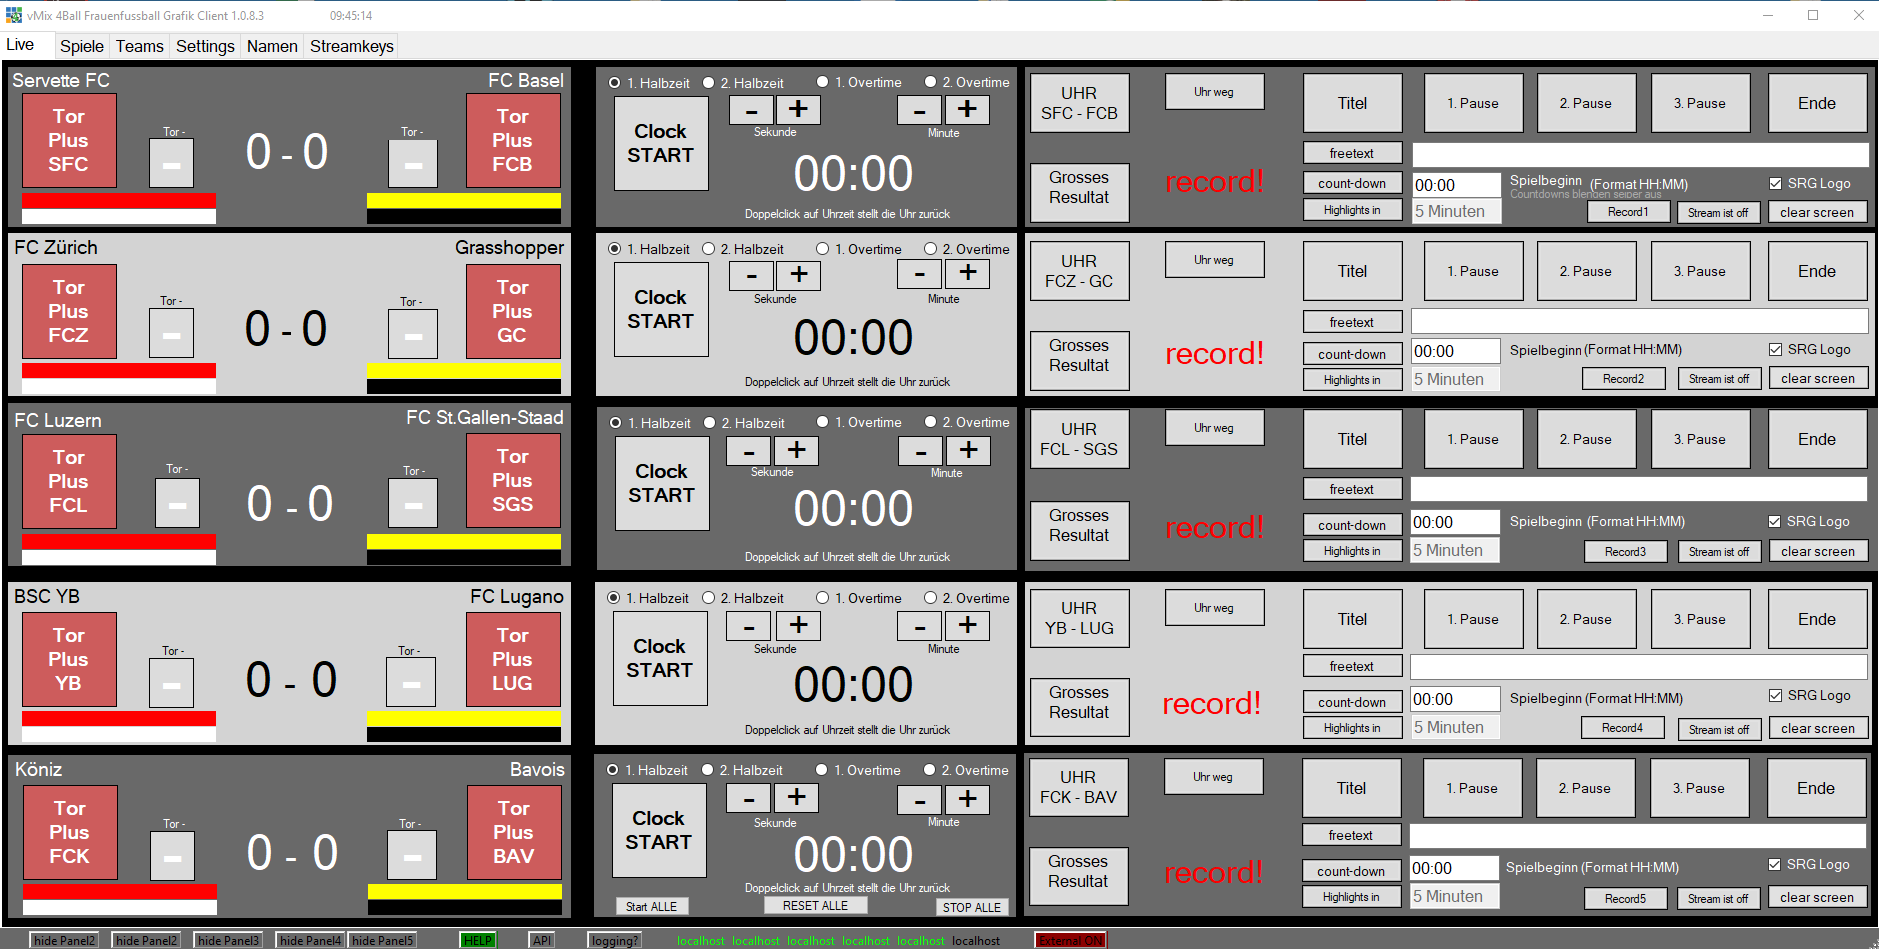The width and height of the screenshot is (1879, 949).
Task: Decrease minute on FC Zürich match clock
Action: [x=920, y=274]
